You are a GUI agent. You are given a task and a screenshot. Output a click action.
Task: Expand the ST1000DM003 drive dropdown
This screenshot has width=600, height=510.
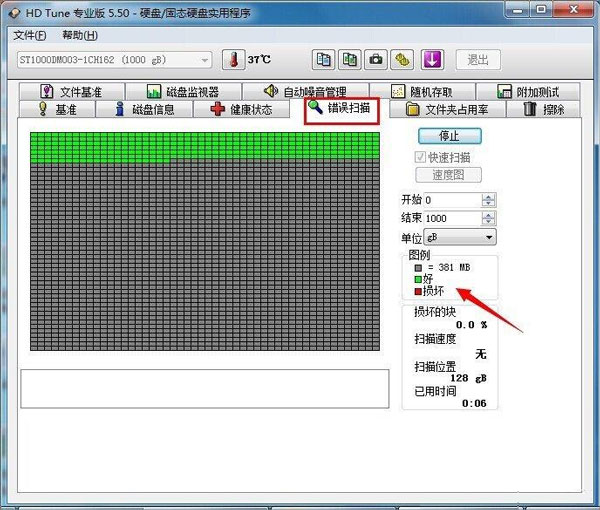pos(205,60)
